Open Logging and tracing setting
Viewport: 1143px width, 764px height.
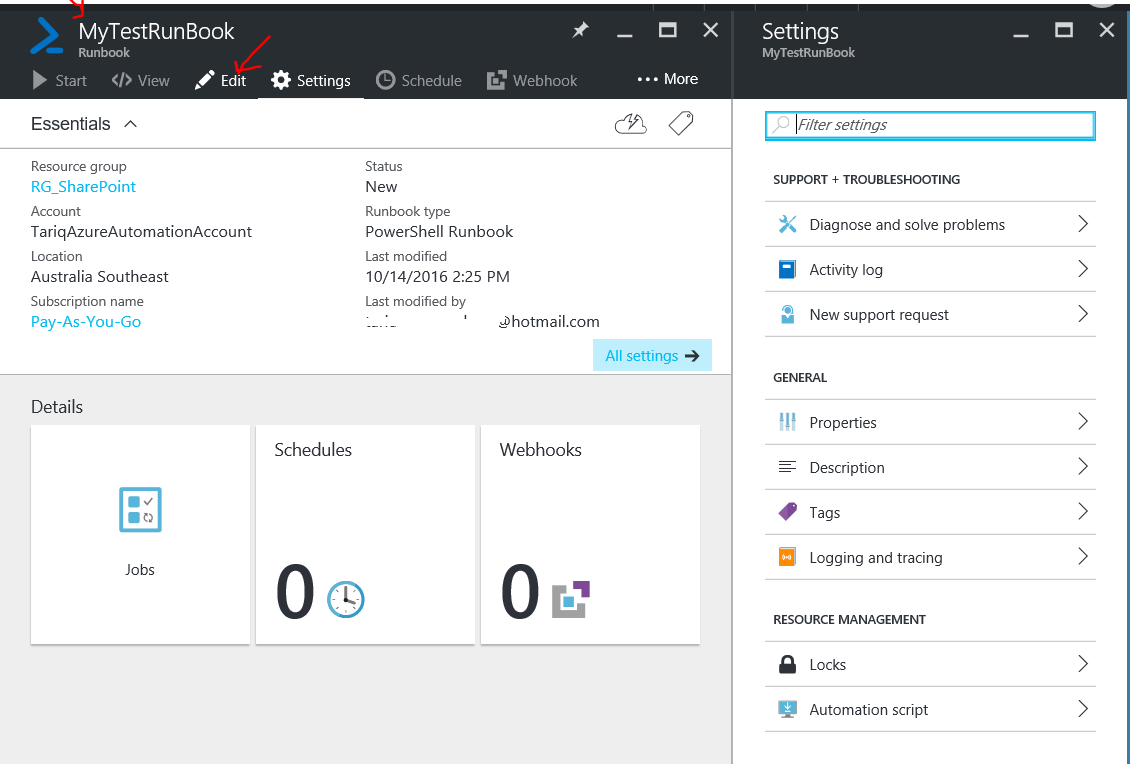click(930, 558)
